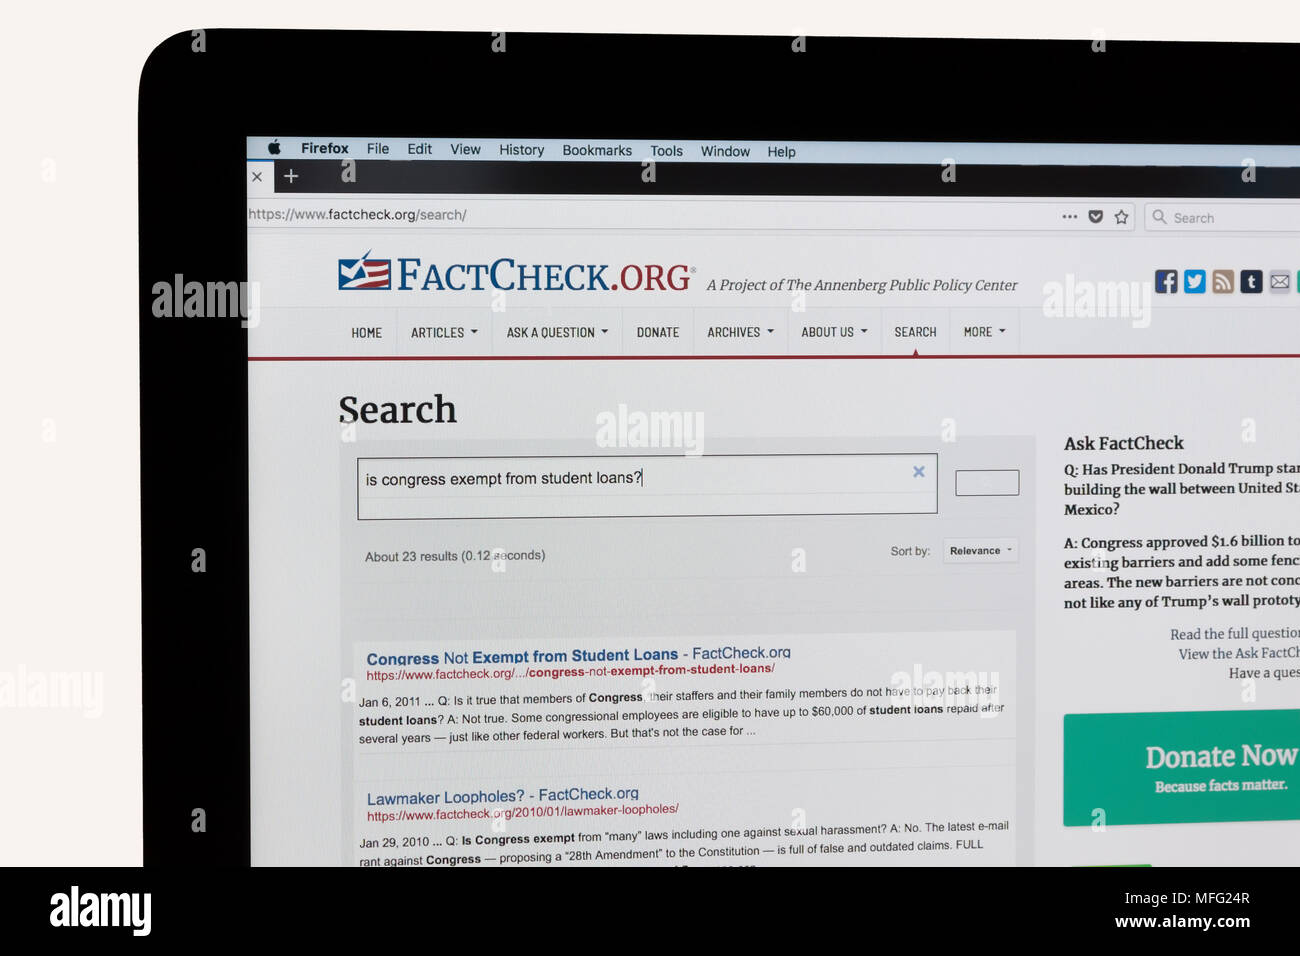Expand the ARTICLES nav dropdown
The height and width of the screenshot is (956, 1300).
pyautogui.click(x=444, y=333)
